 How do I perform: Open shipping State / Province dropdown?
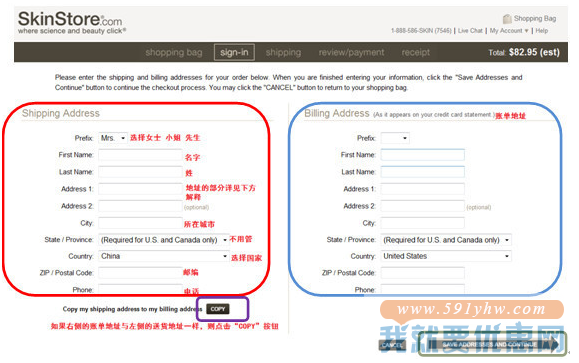(164, 240)
